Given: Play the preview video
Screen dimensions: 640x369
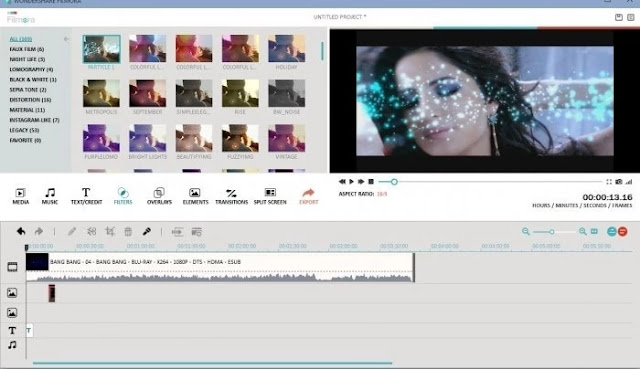Looking at the screenshot, I should (x=351, y=182).
